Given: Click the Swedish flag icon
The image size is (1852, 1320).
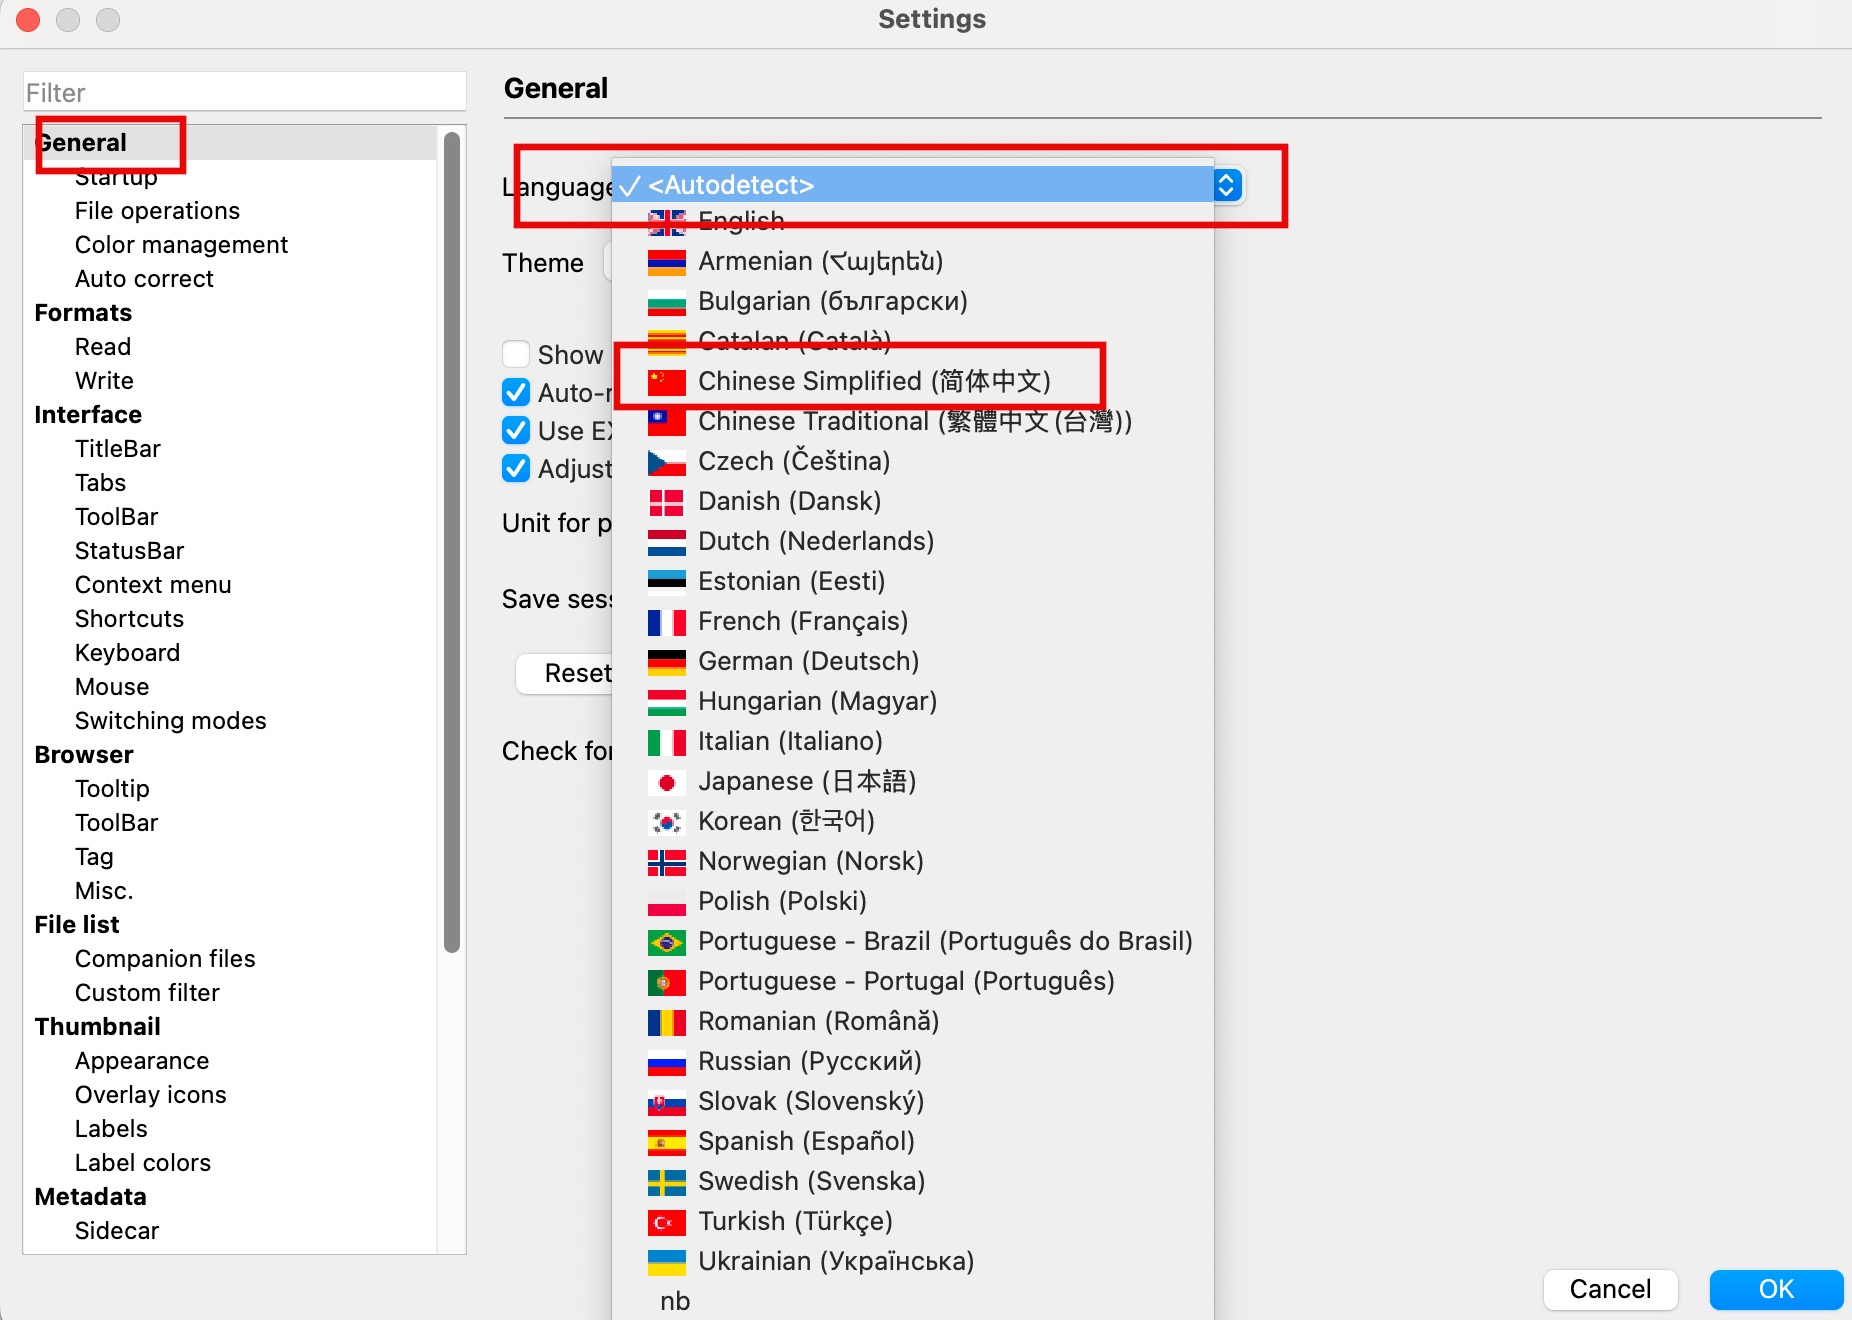Looking at the screenshot, I should (666, 1182).
